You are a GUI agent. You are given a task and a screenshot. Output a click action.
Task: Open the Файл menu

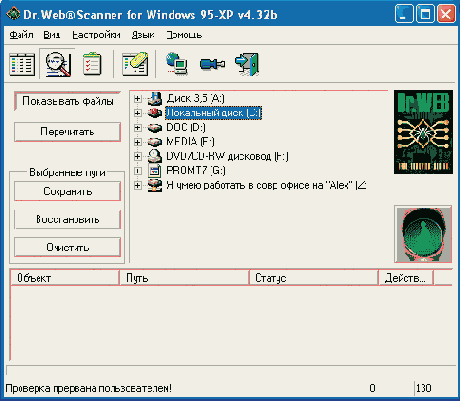click(21, 35)
